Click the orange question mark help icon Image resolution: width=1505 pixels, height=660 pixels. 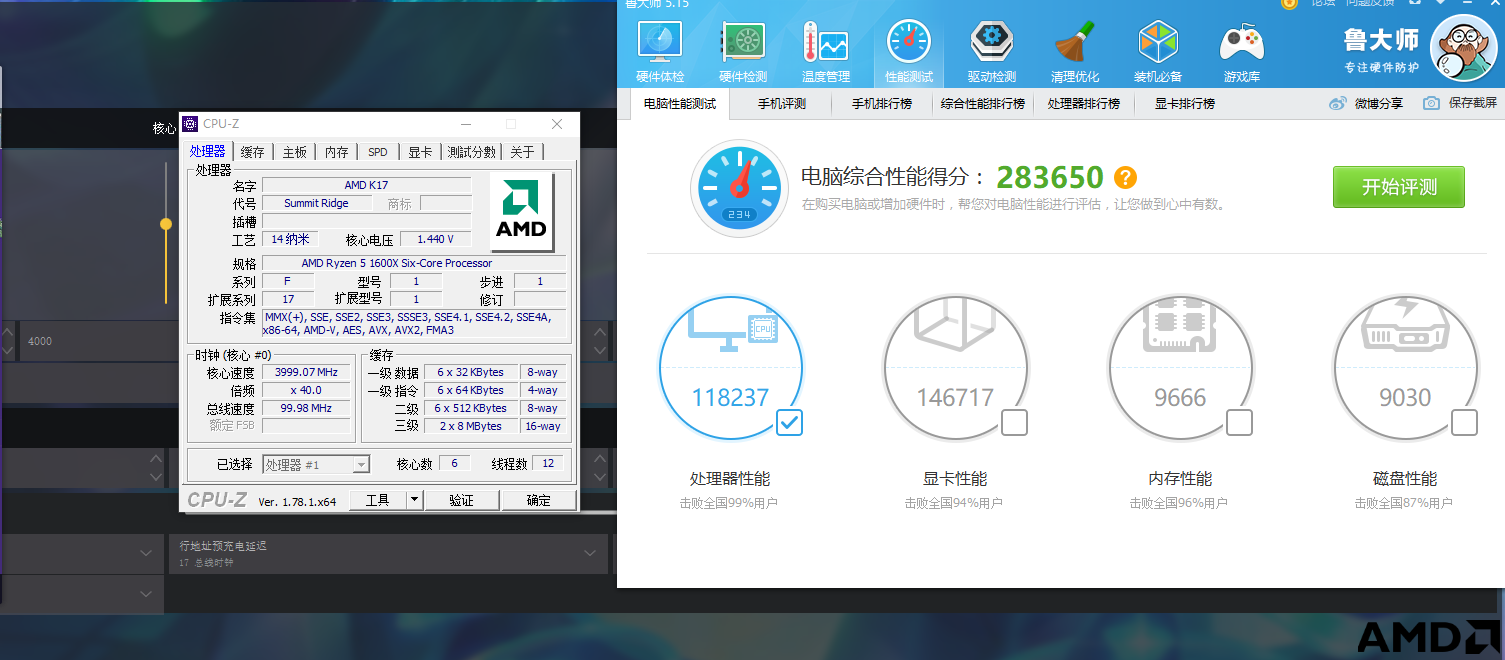point(1125,178)
